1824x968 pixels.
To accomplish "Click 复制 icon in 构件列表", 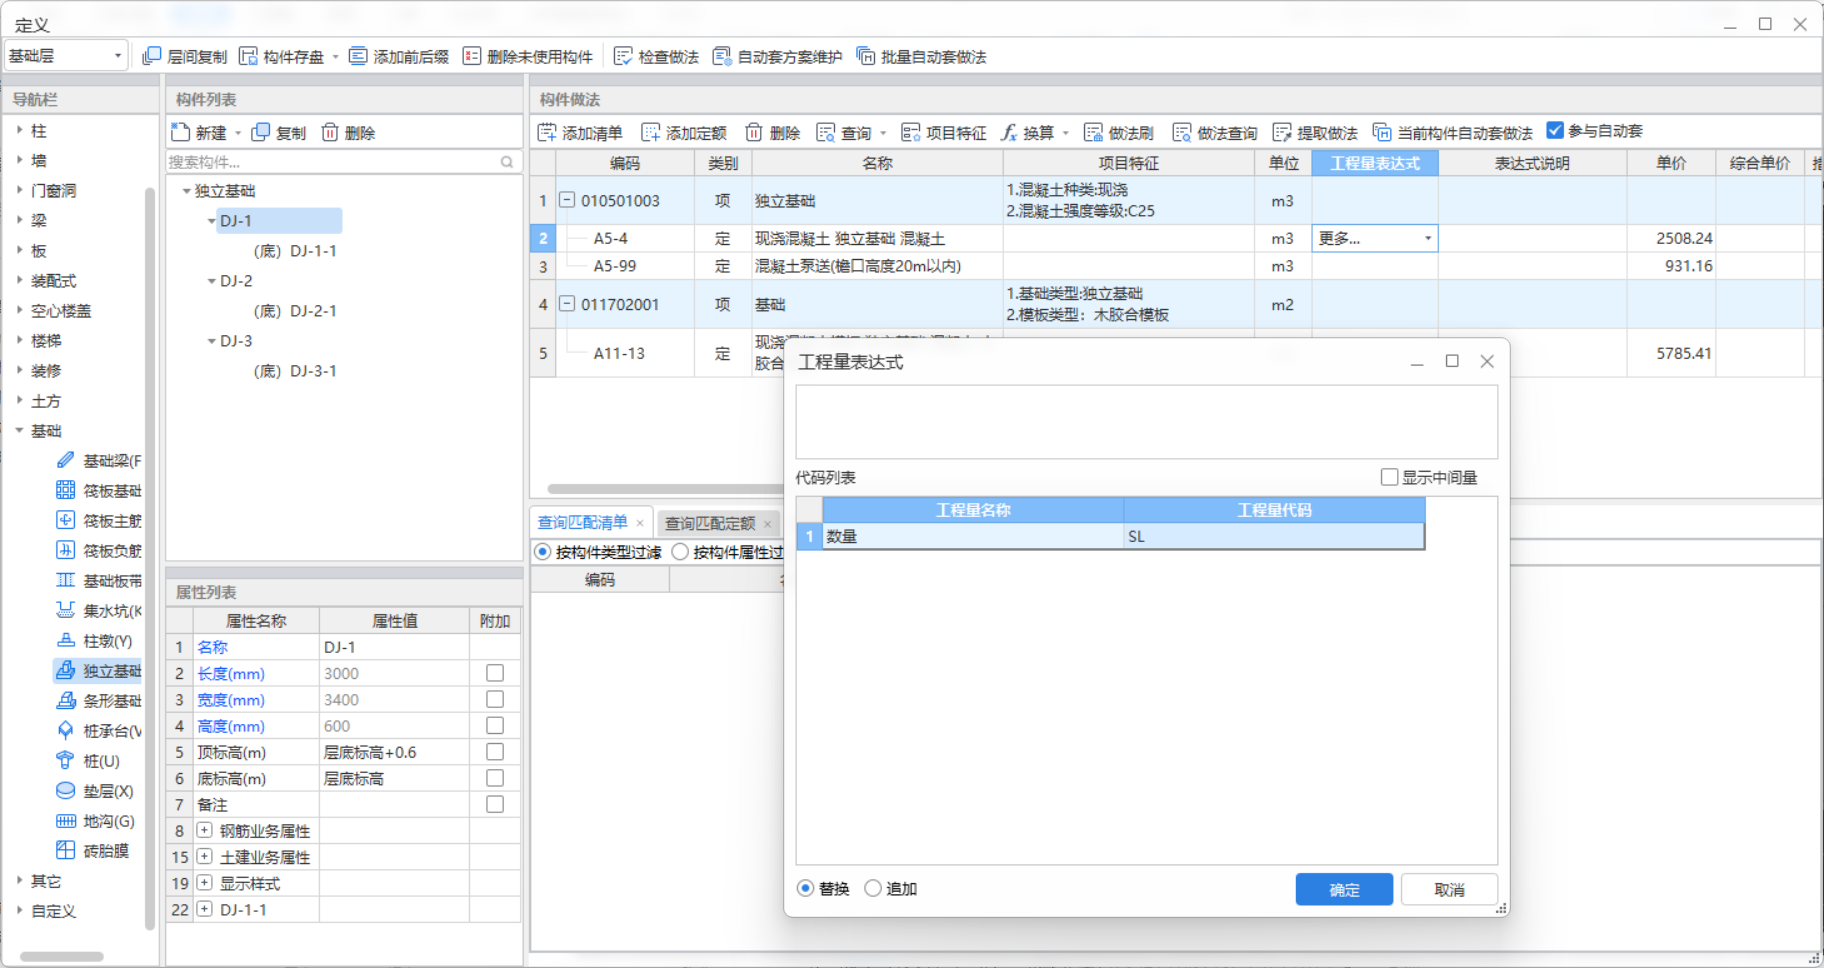I will tap(261, 132).
